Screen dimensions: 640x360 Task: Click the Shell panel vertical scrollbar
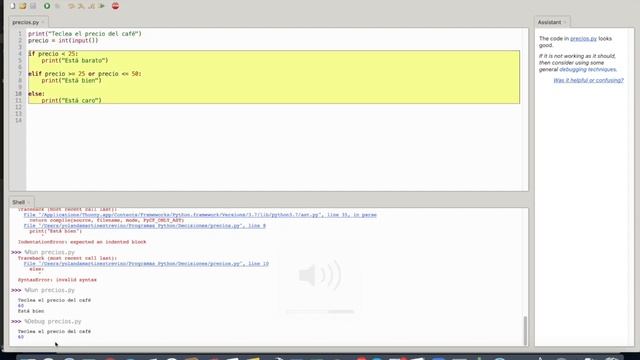point(525,331)
